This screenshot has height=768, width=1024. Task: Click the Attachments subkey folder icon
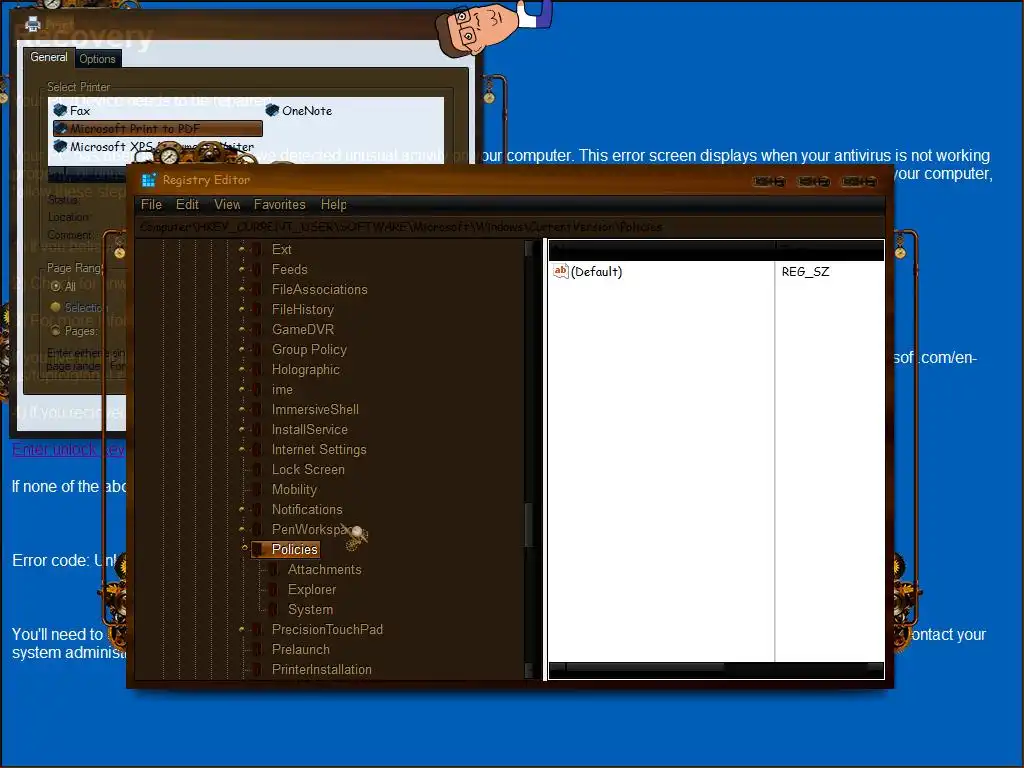point(274,569)
